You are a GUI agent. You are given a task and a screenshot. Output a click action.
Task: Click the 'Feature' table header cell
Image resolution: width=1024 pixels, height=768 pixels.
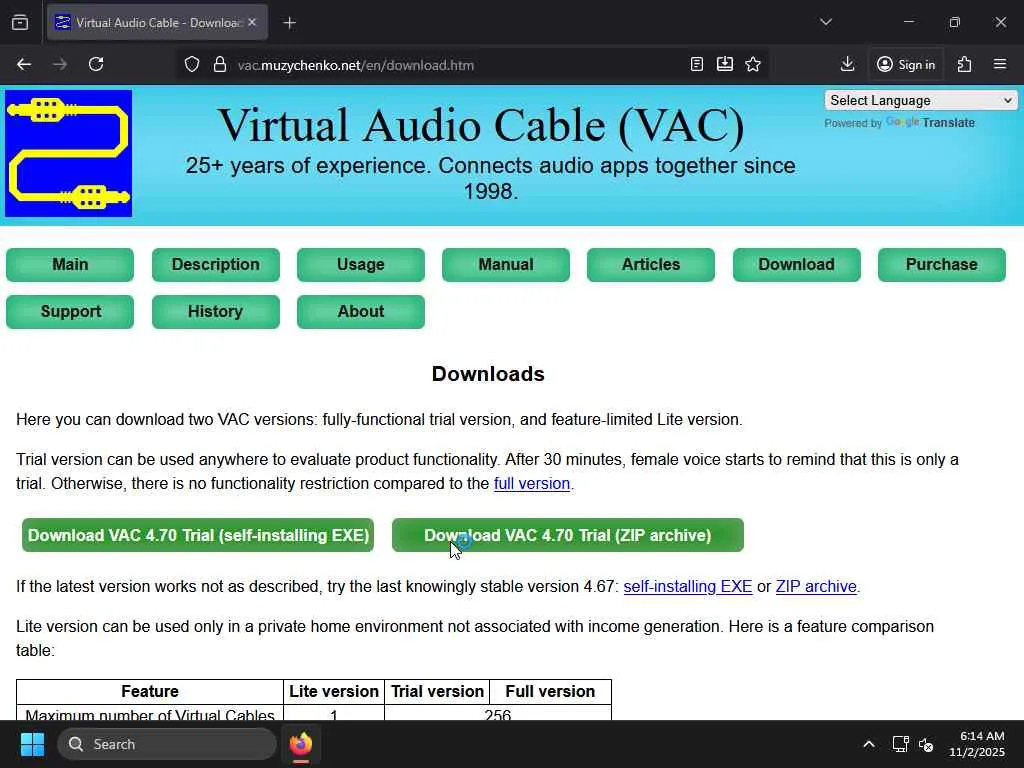click(150, 692)
